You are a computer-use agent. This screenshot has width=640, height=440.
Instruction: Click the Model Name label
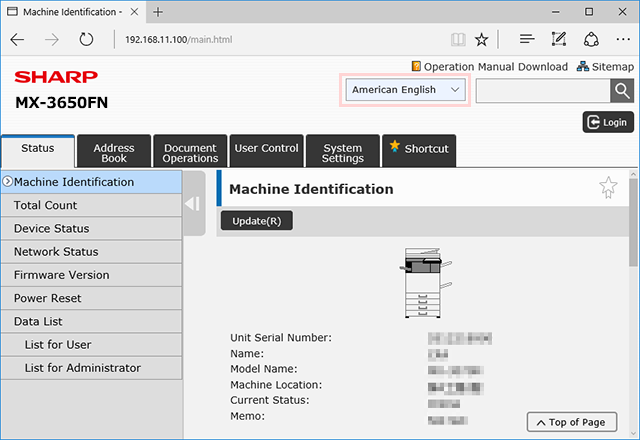tap(264, 369)
